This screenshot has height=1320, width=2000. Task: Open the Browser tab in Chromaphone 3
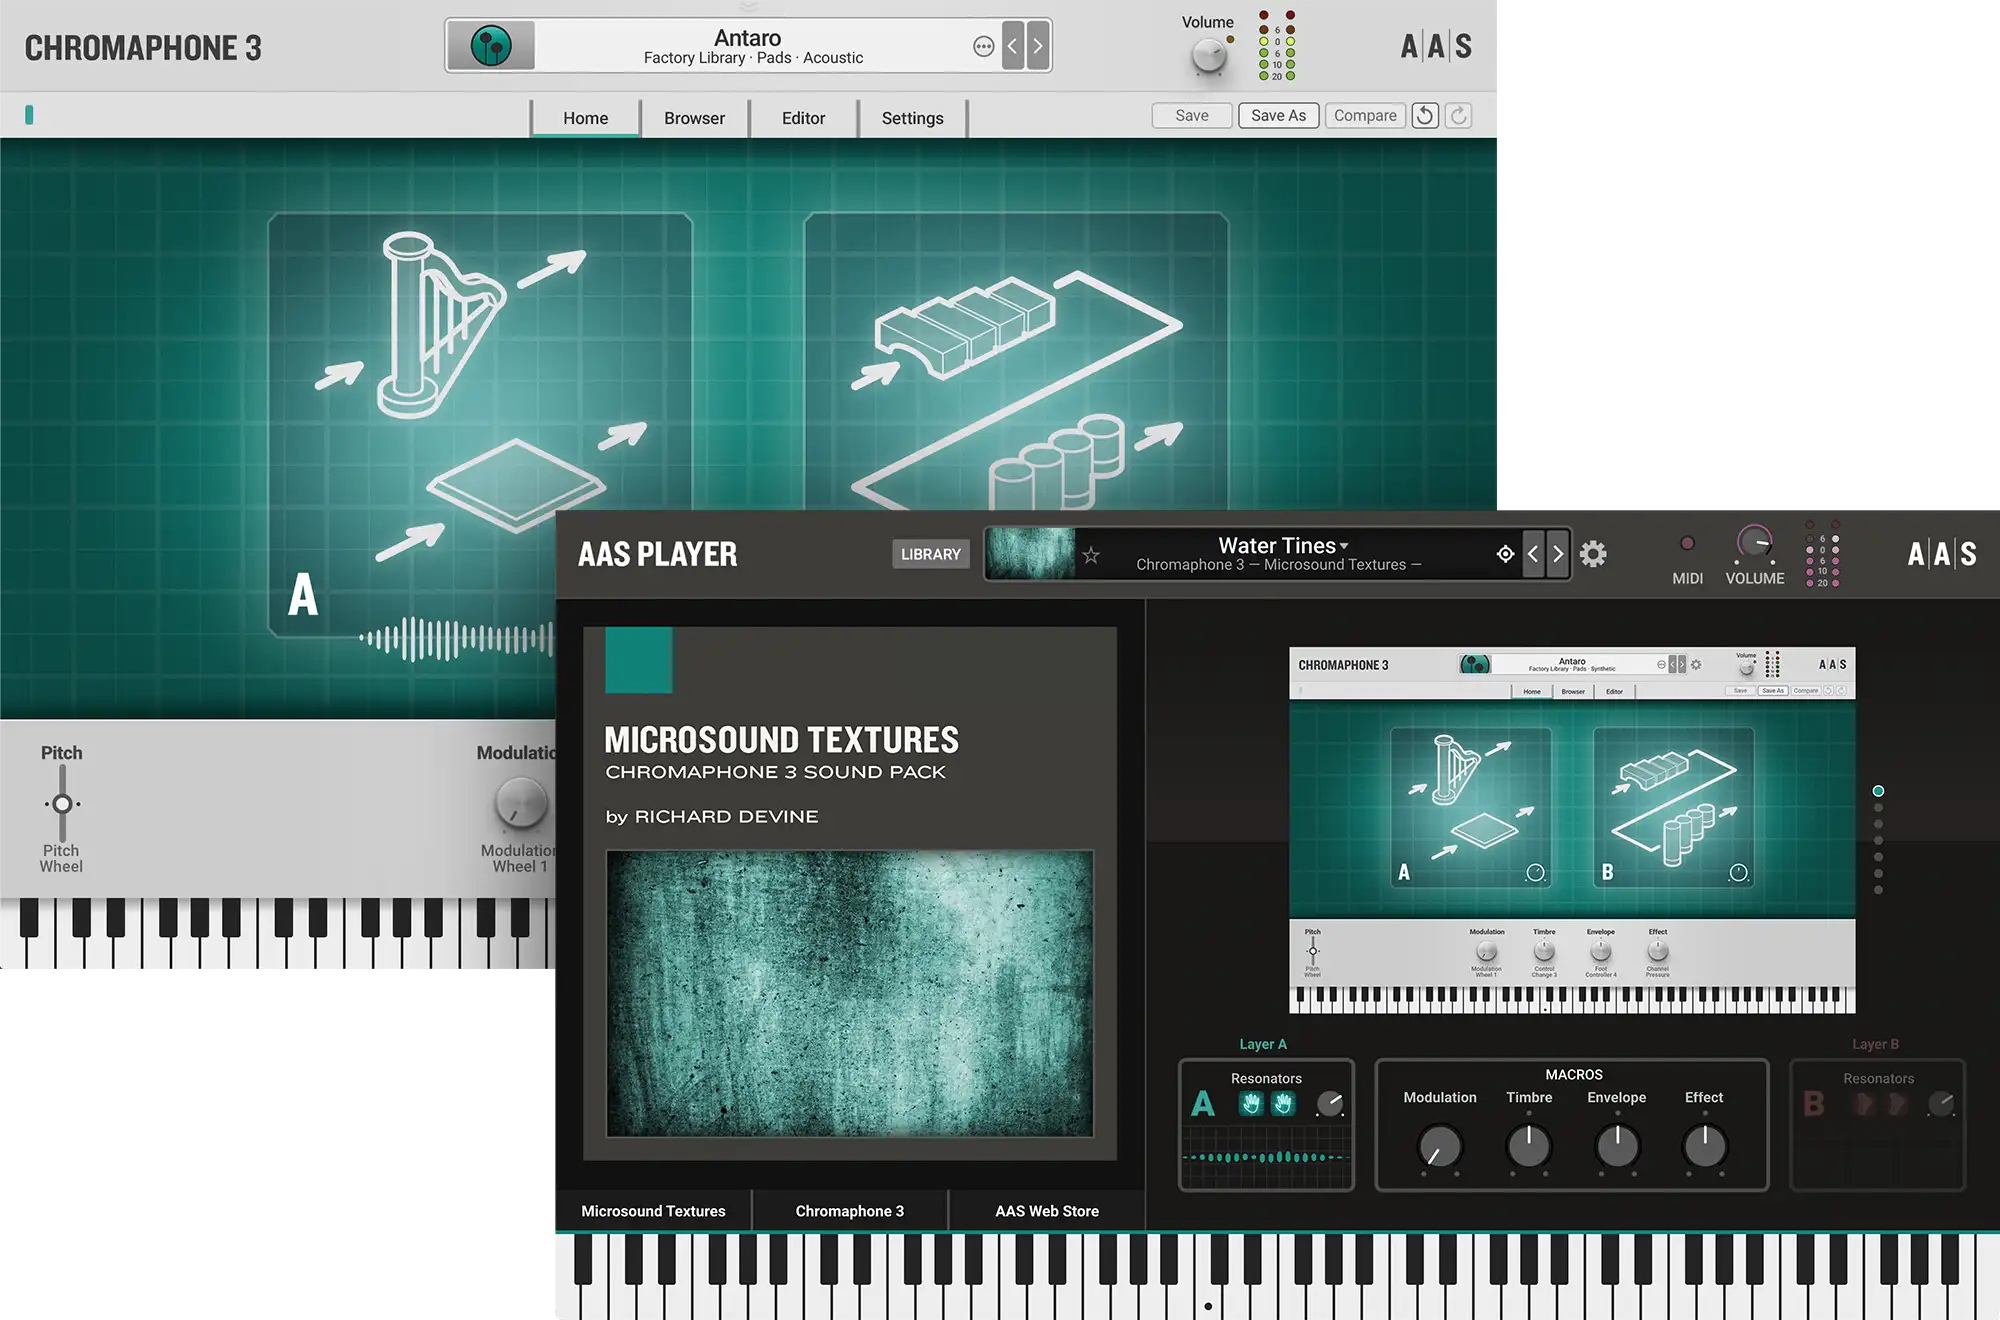click(x=694, y=118)
